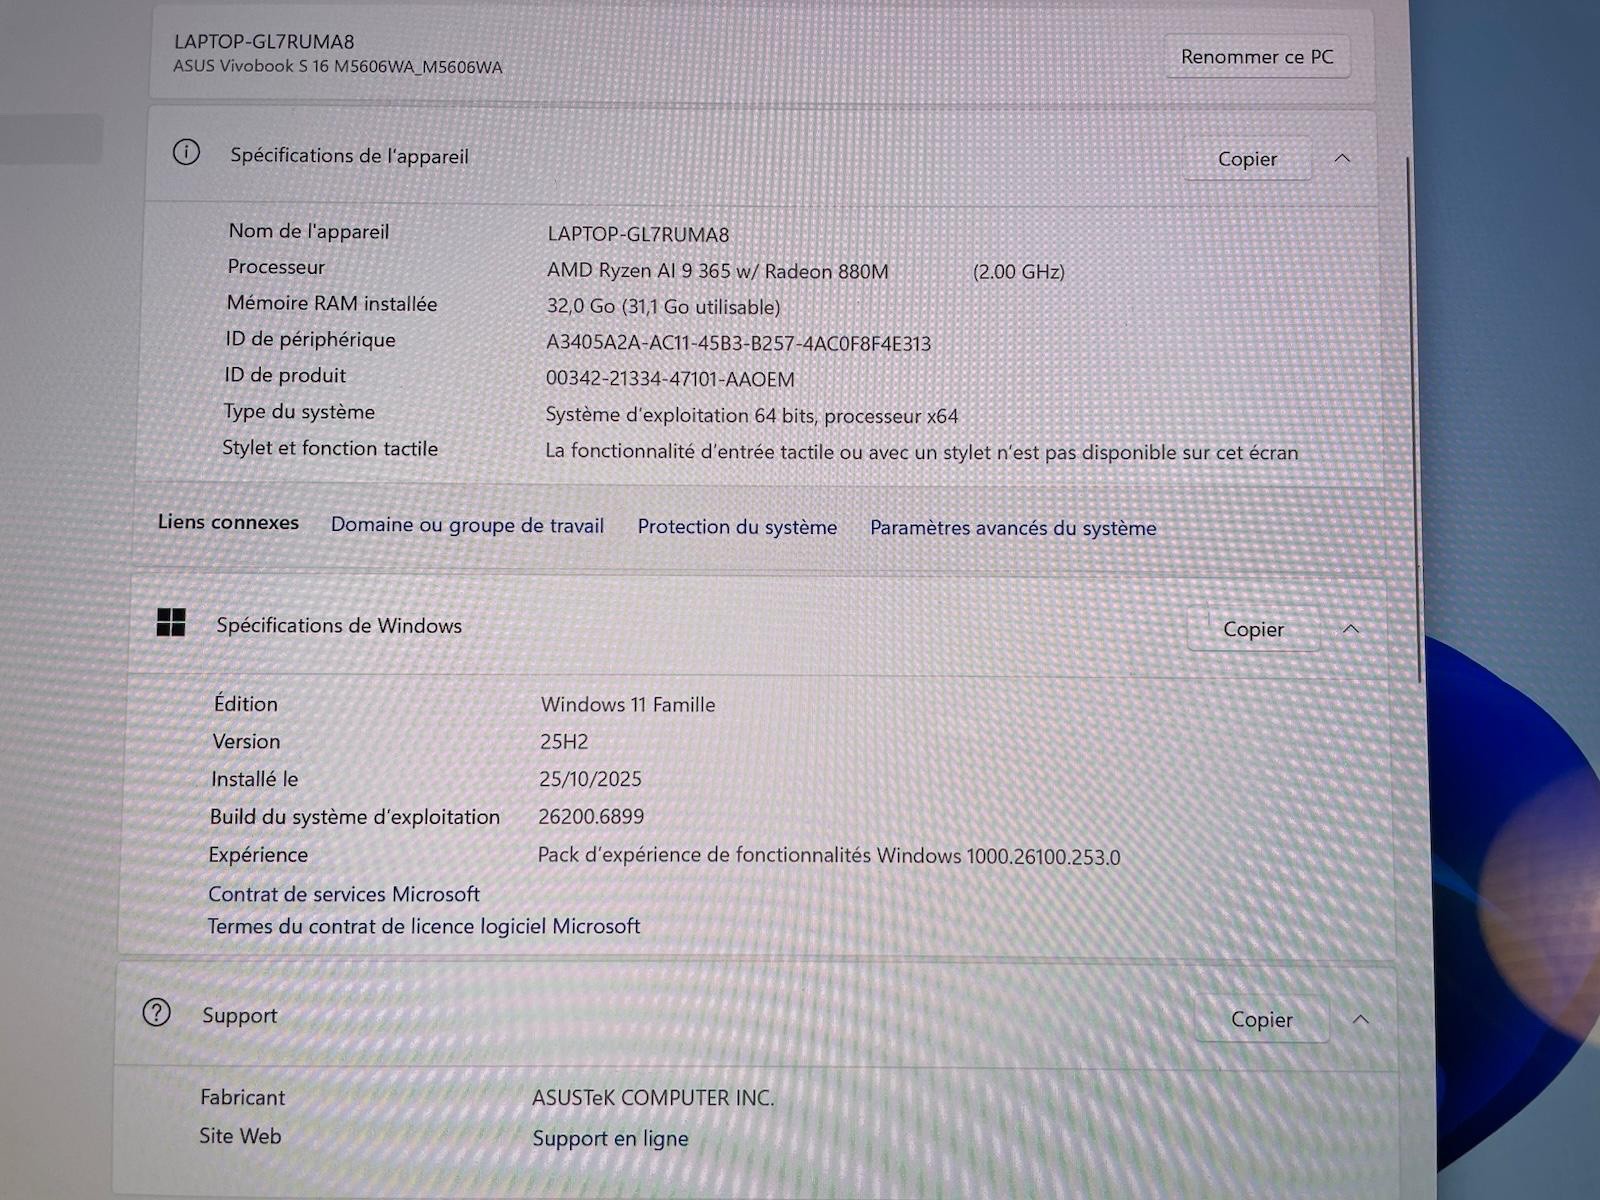Open Contrat de services Microsoft link

[x=344, y=894]
